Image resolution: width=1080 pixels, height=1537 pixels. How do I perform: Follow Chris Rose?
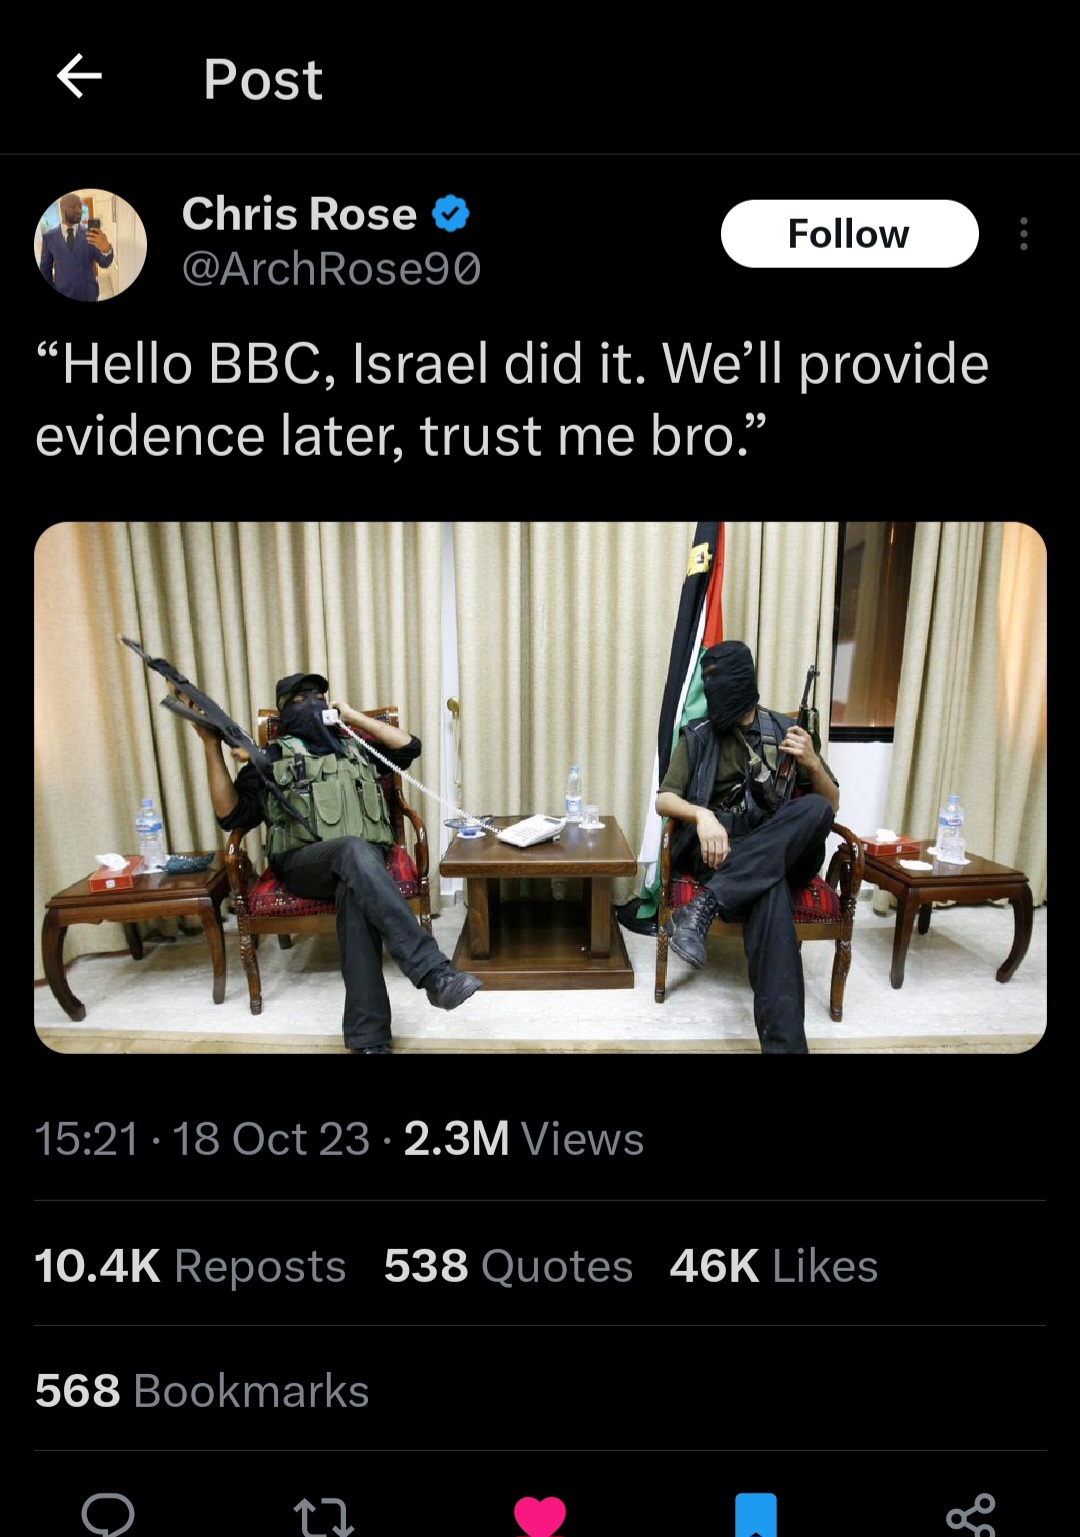[849, 234]
